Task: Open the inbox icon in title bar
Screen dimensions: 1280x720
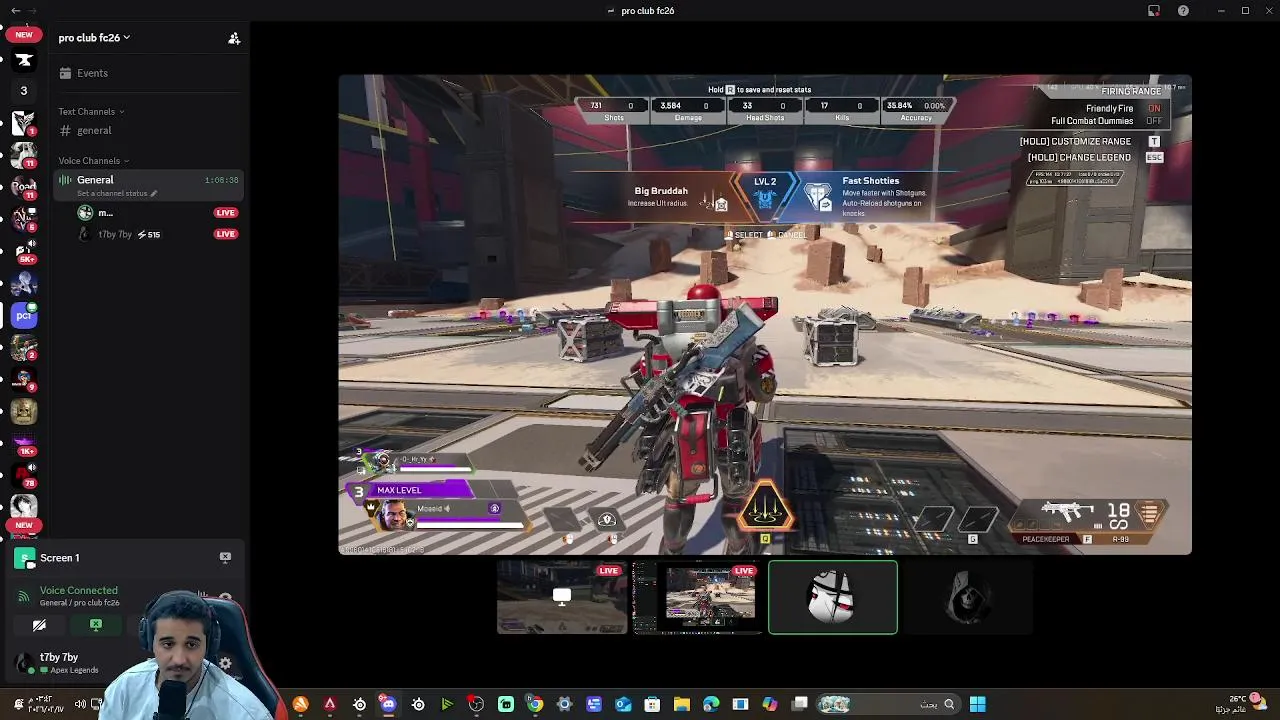Action: tap(1154, 11)
